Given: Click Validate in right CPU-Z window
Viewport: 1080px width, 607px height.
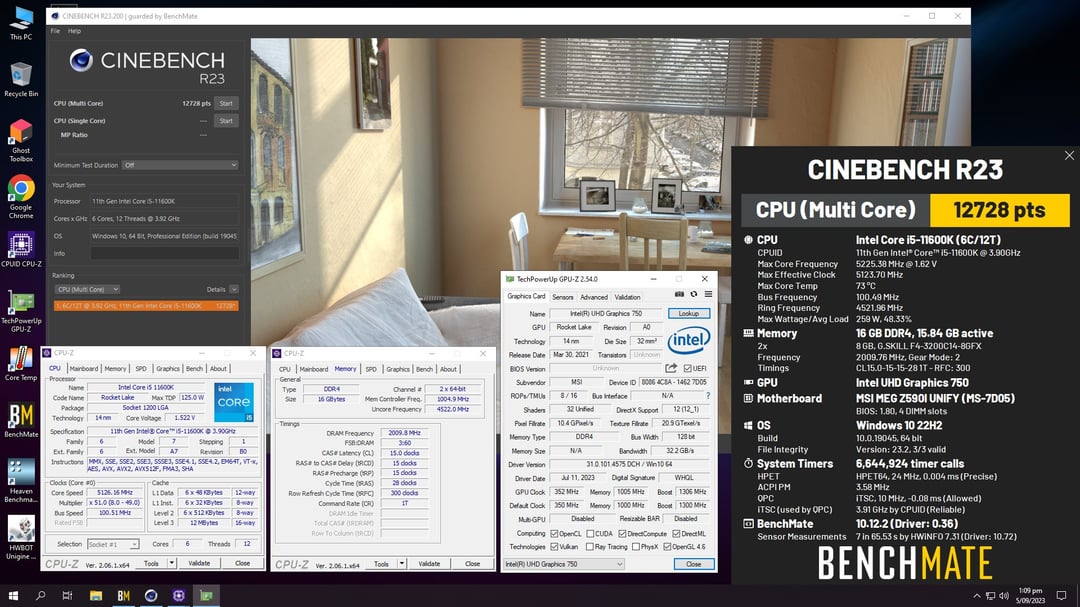Looking at the screenshot, I should 429,564.
